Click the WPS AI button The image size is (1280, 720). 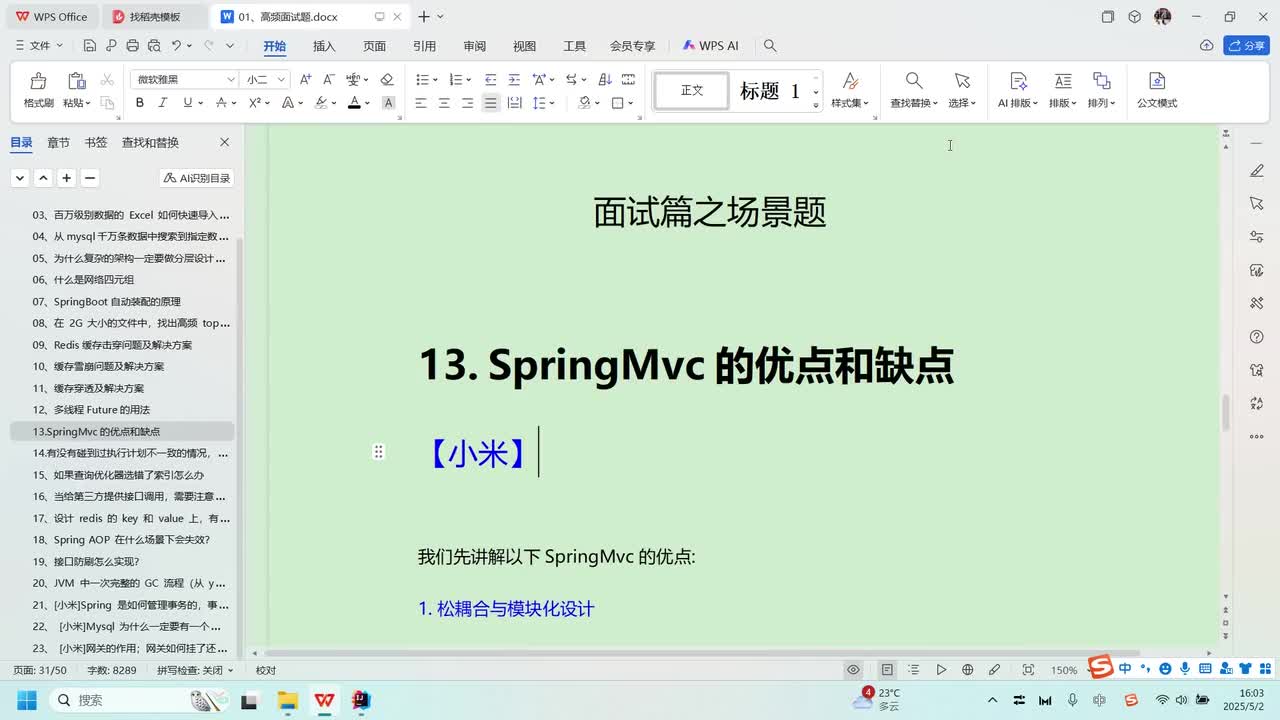coord(711,46)
